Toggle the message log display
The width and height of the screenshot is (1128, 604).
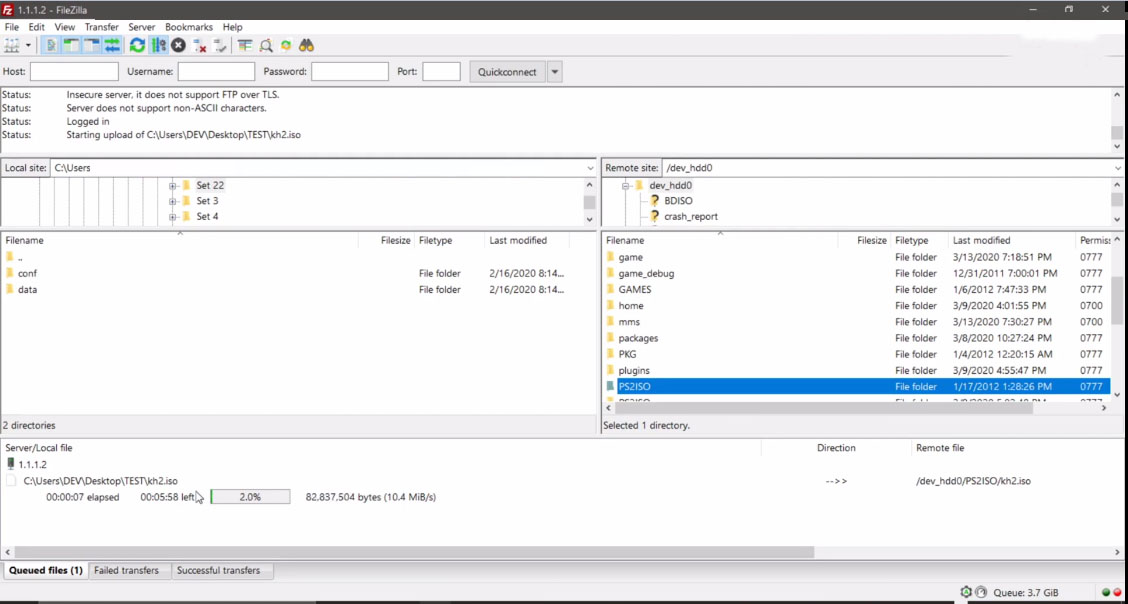(51, 46)
